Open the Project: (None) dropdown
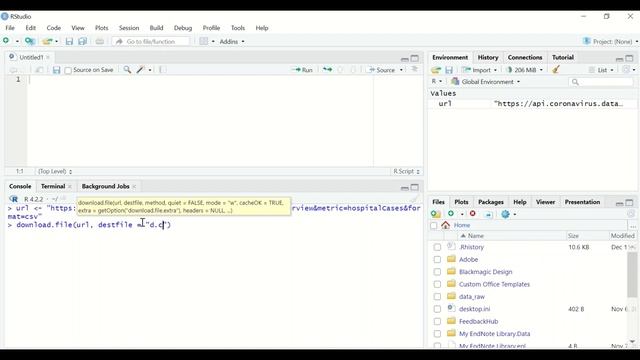Screen dimensions: 640x360 pos(611,41)
